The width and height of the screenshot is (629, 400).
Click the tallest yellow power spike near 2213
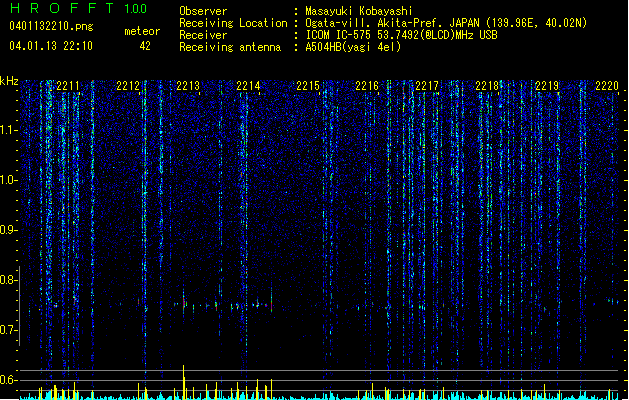(x=184, y=381)
